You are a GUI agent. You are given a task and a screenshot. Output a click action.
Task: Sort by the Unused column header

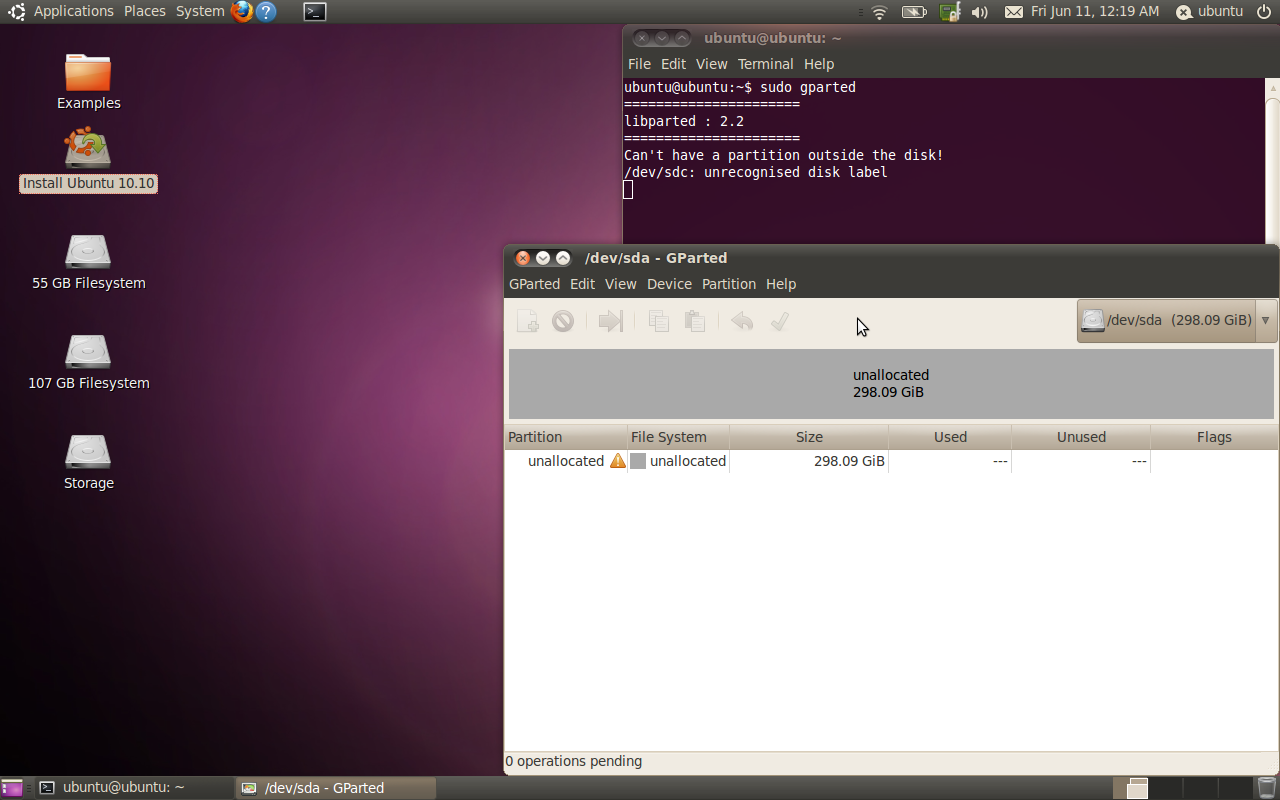coord(1081,437)
